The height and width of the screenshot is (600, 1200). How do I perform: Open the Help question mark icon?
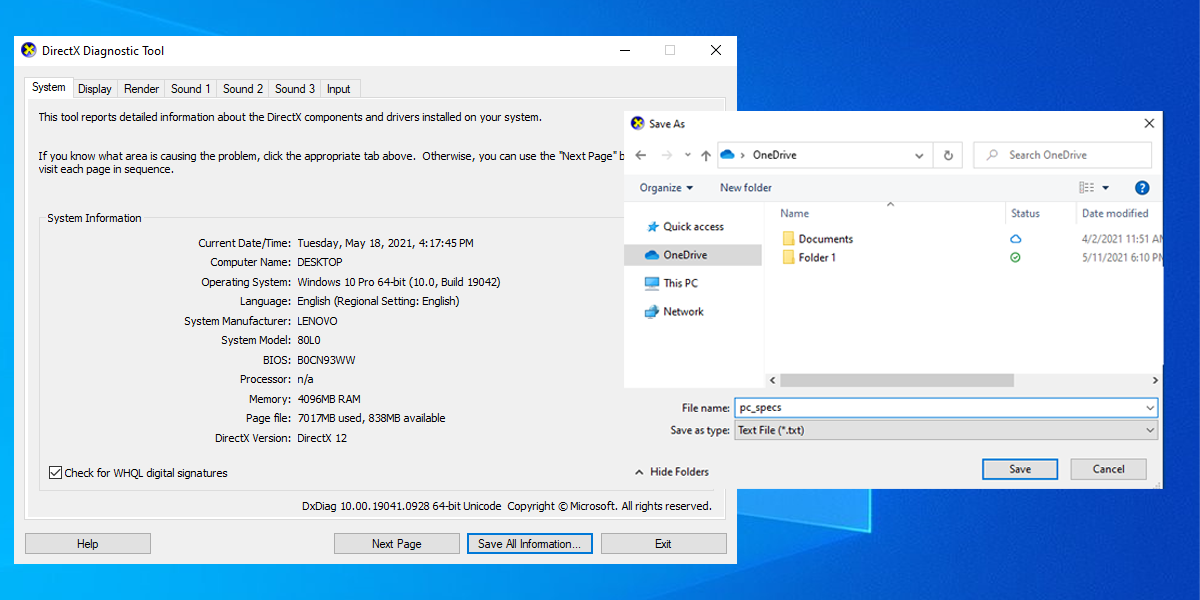[x=1141, y=187]
